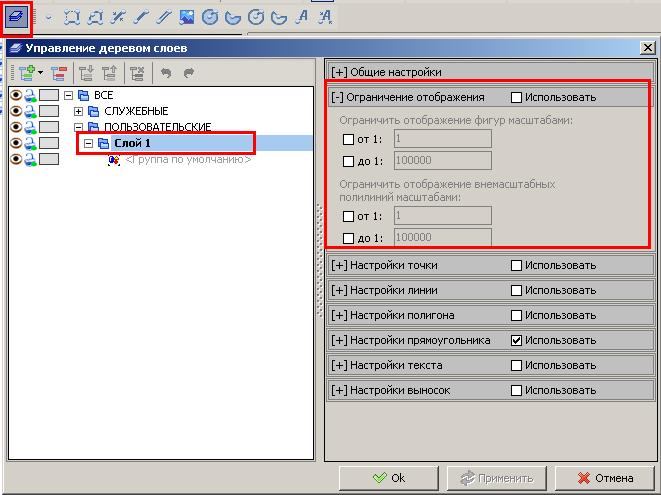
Task: Click the redo arrow in dialog toolbar
Action: 187,73
